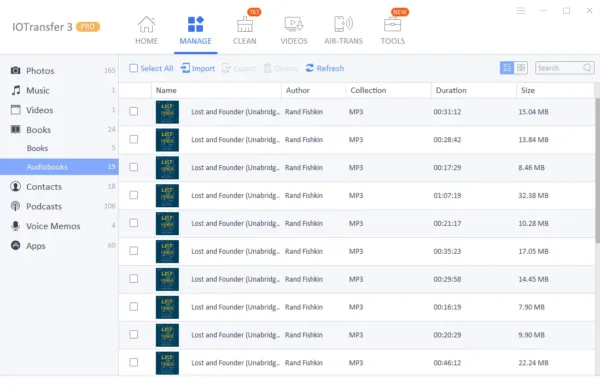This screenshot has width=600, height=391.
Task: Open Apps in the sidebar
Action: [59, 246]
